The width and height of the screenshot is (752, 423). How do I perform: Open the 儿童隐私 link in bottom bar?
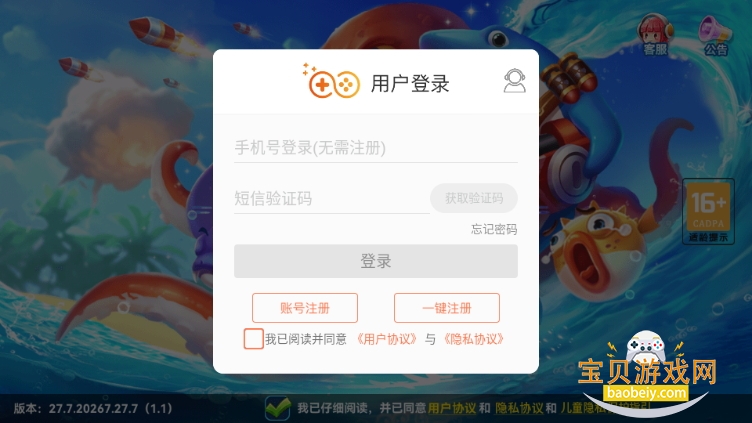pos(584,408)
